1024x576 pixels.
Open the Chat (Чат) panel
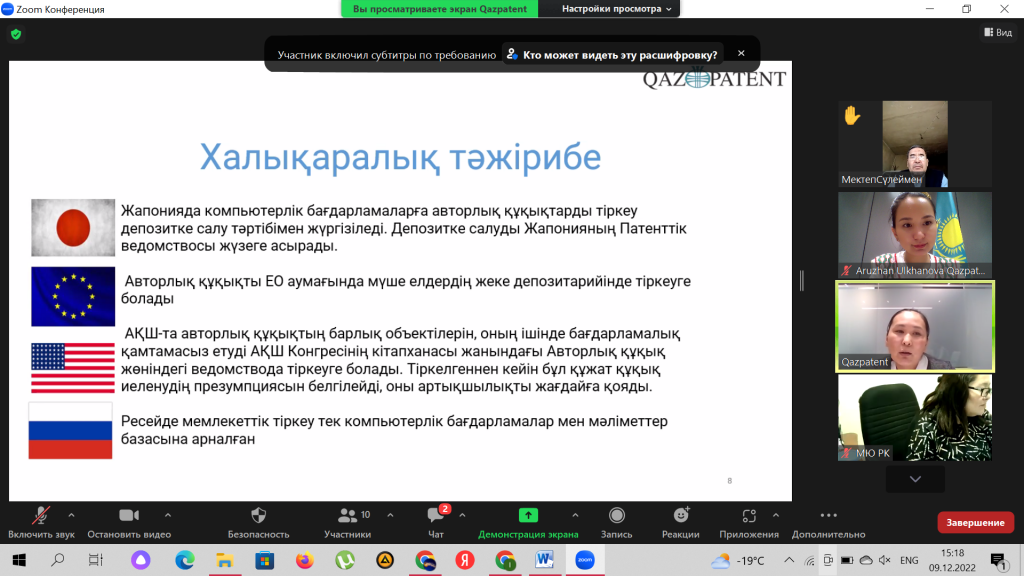tap(436, 516)
